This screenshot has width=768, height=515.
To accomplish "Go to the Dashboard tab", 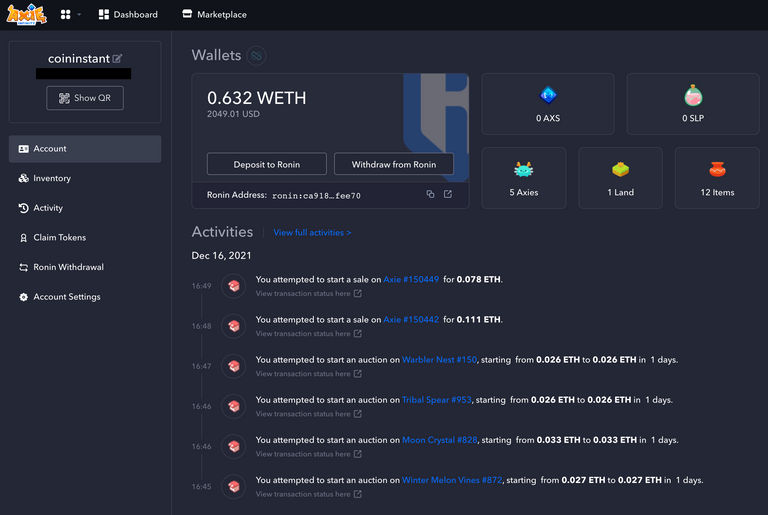I will coord(128,15).
